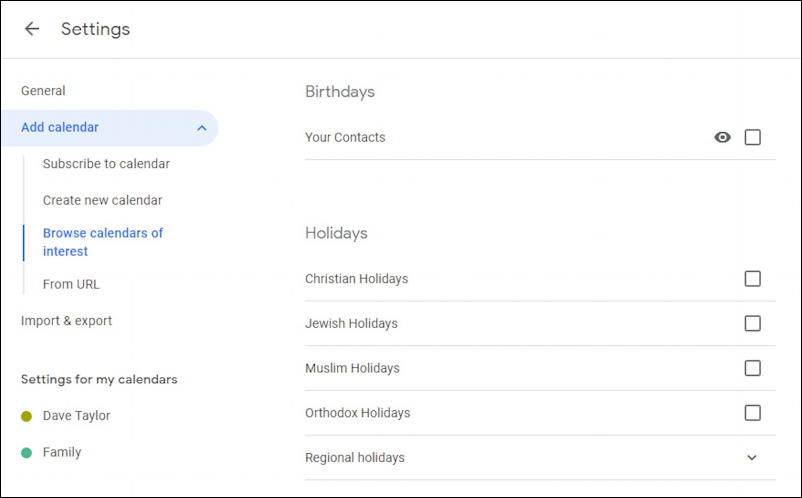Open Family calendar settings

point(62,452)
